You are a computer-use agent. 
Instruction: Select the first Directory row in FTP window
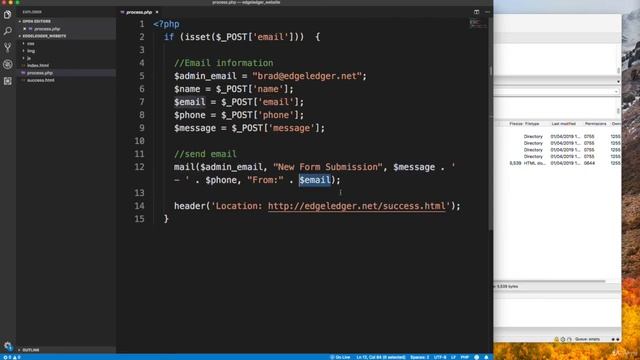click(x=558, y=137)
